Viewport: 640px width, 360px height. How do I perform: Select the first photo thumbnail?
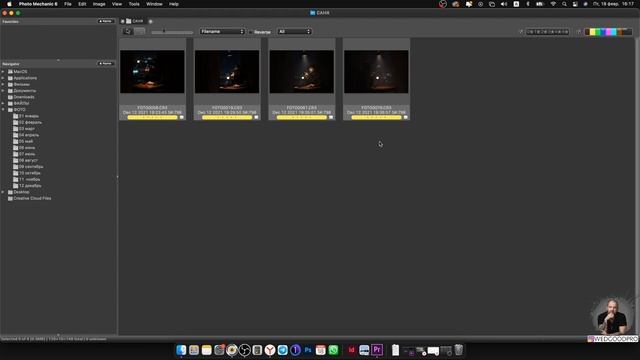(152, 72)
